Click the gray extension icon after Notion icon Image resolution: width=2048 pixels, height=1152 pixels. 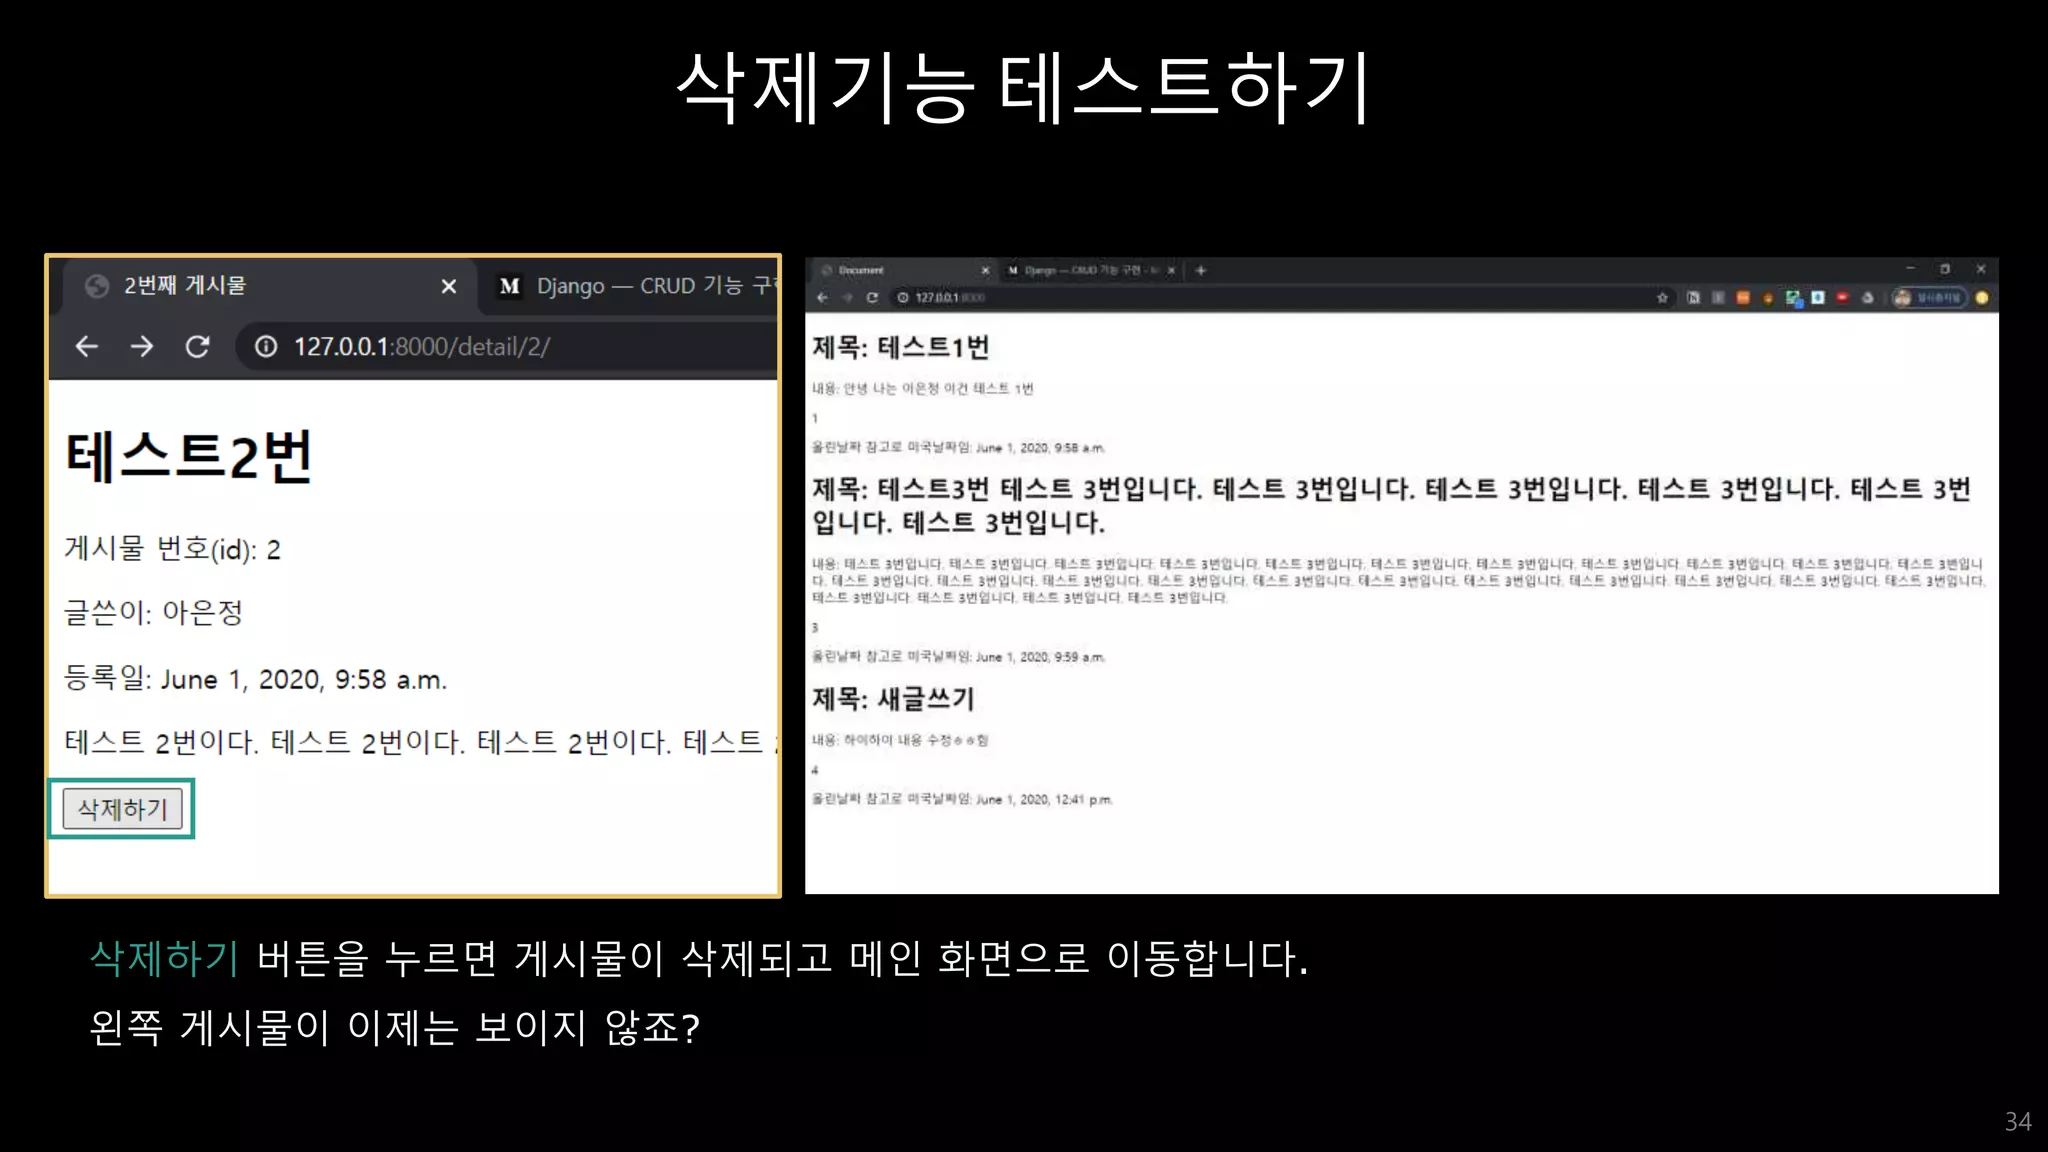tap(1718, 297)
